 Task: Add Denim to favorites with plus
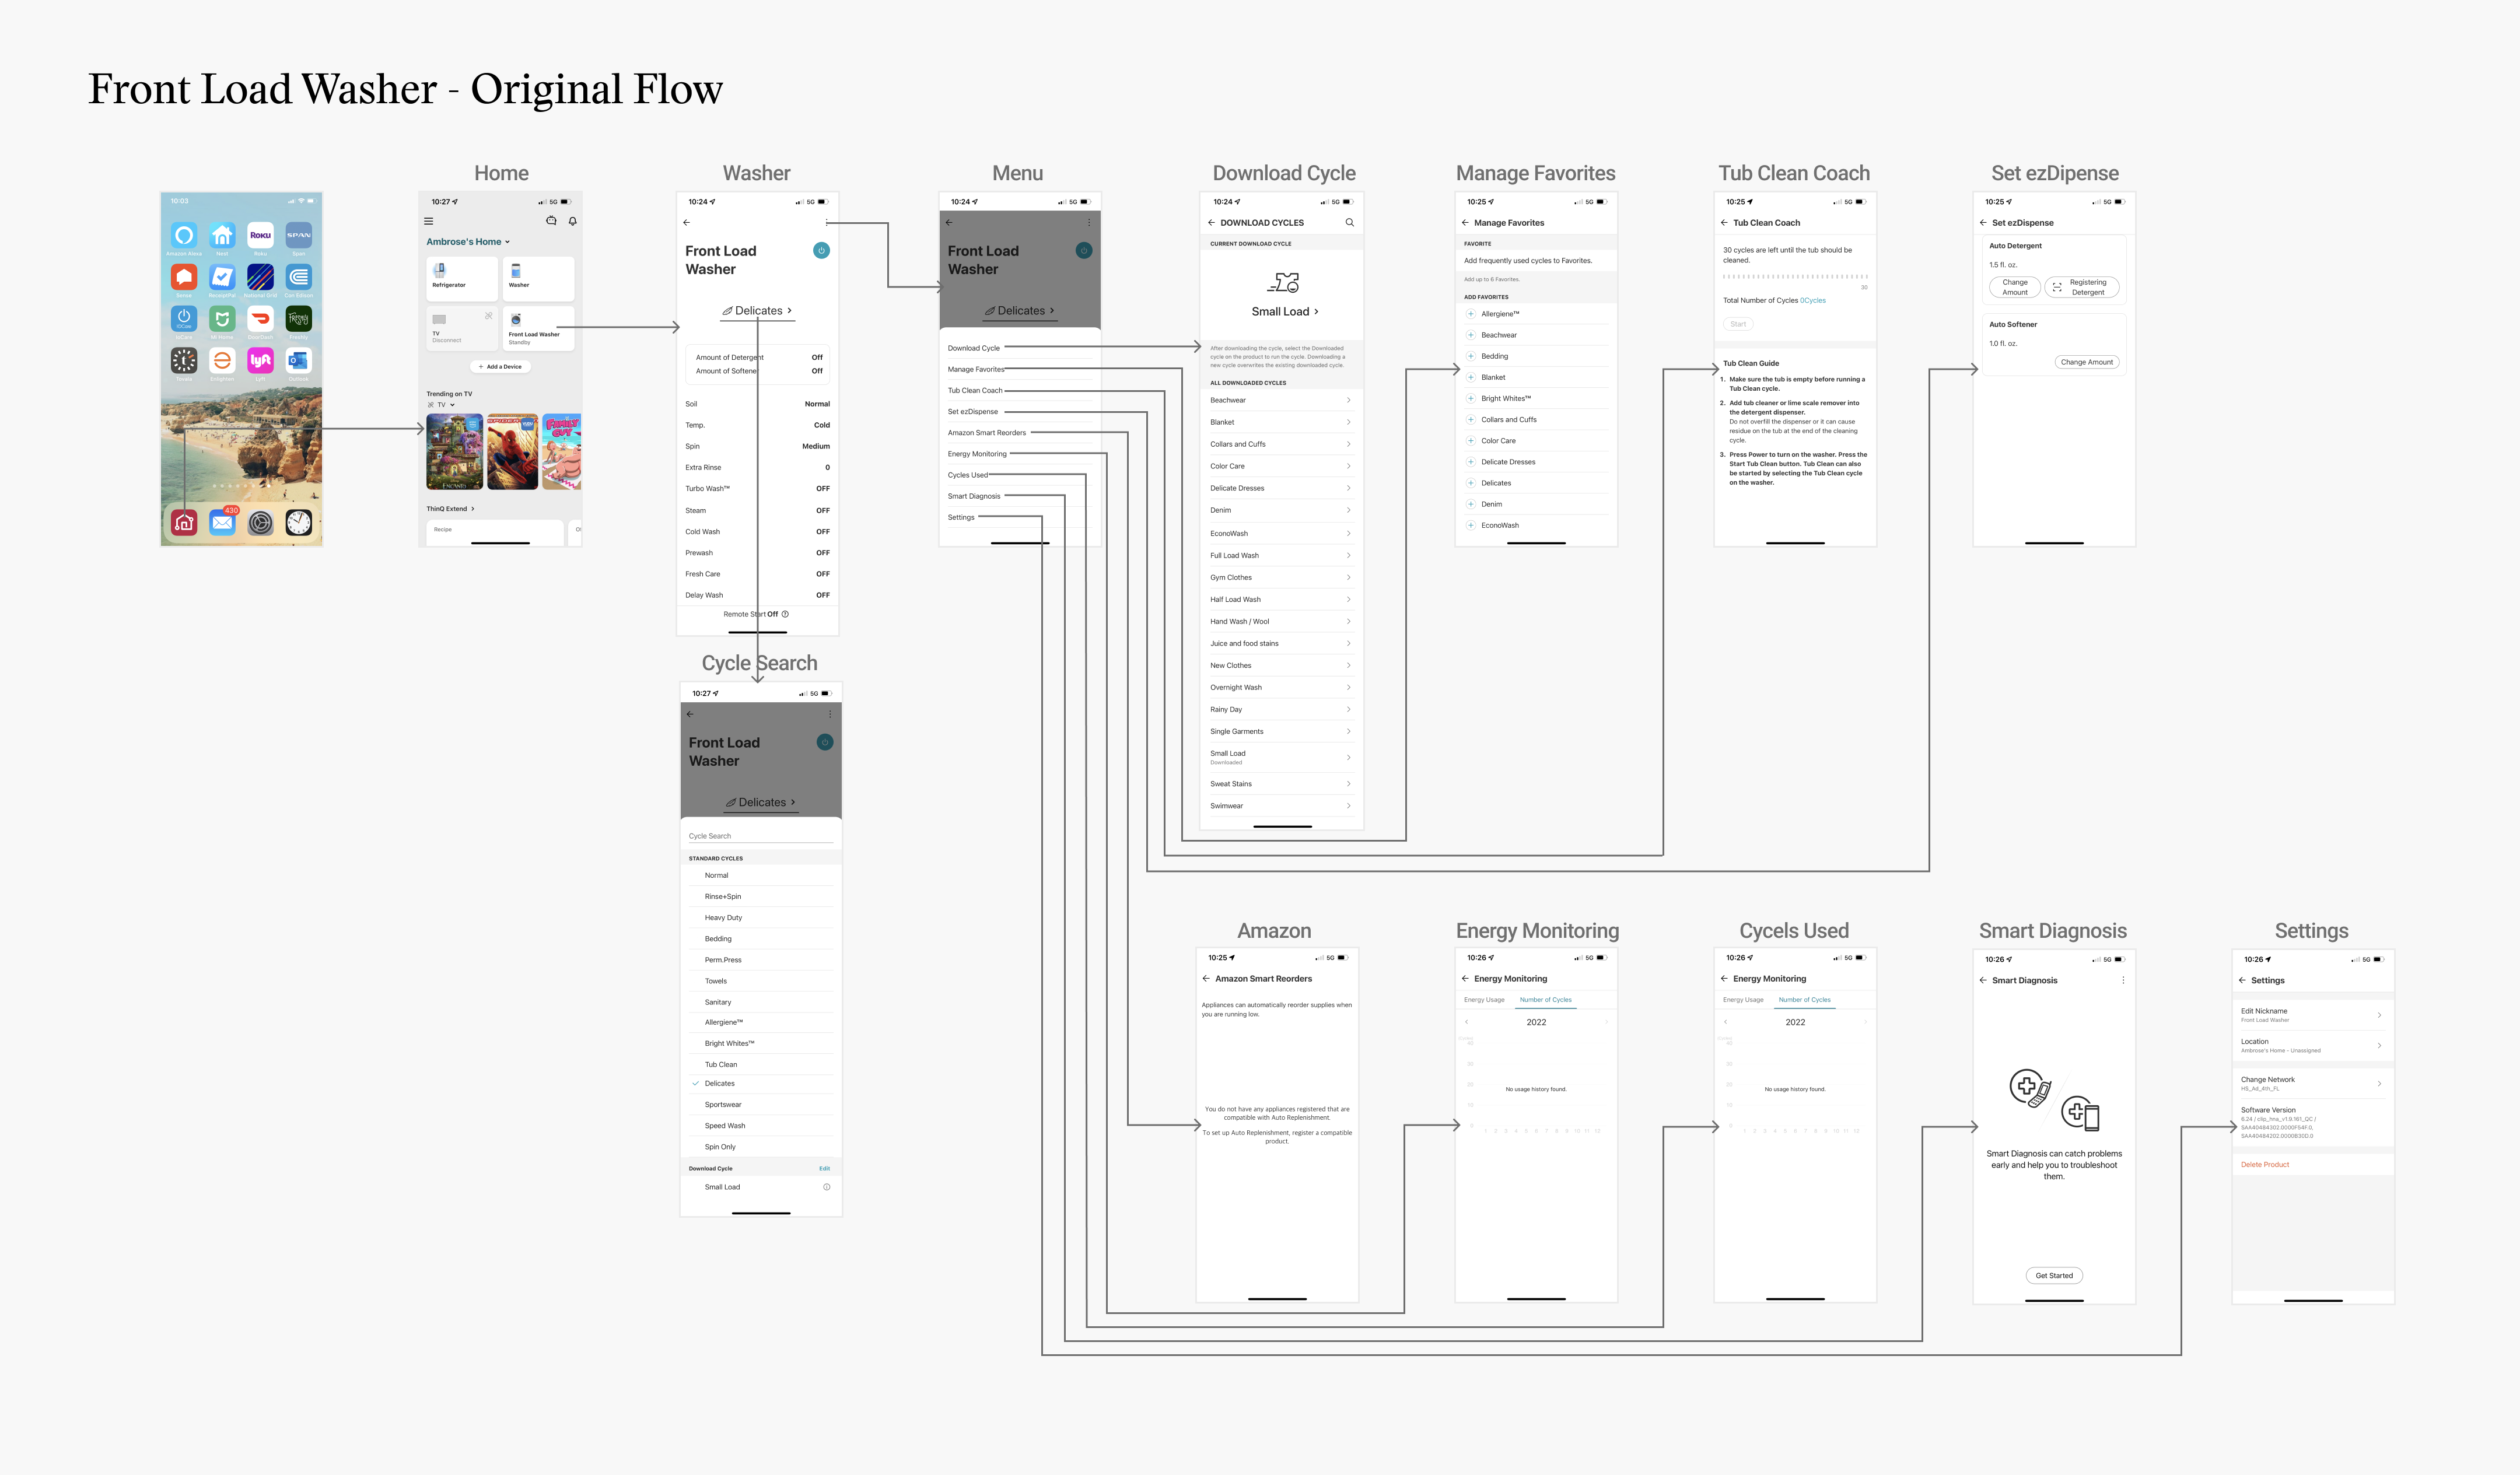(1471, 504)
